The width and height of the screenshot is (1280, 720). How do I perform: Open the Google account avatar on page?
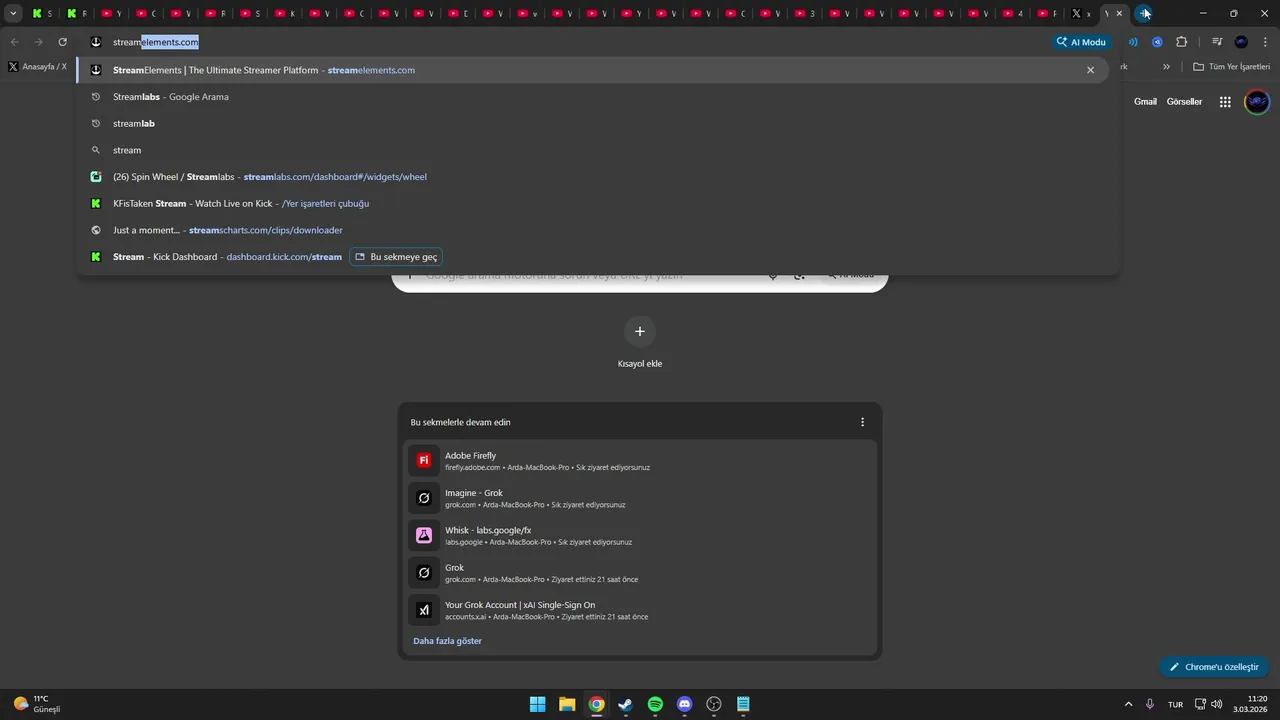click(x=1257, y=102)
